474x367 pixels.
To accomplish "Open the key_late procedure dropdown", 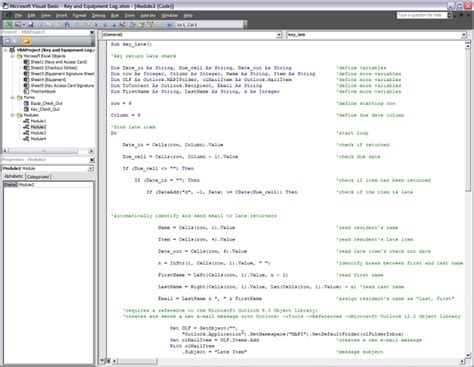I will point(464,35).
